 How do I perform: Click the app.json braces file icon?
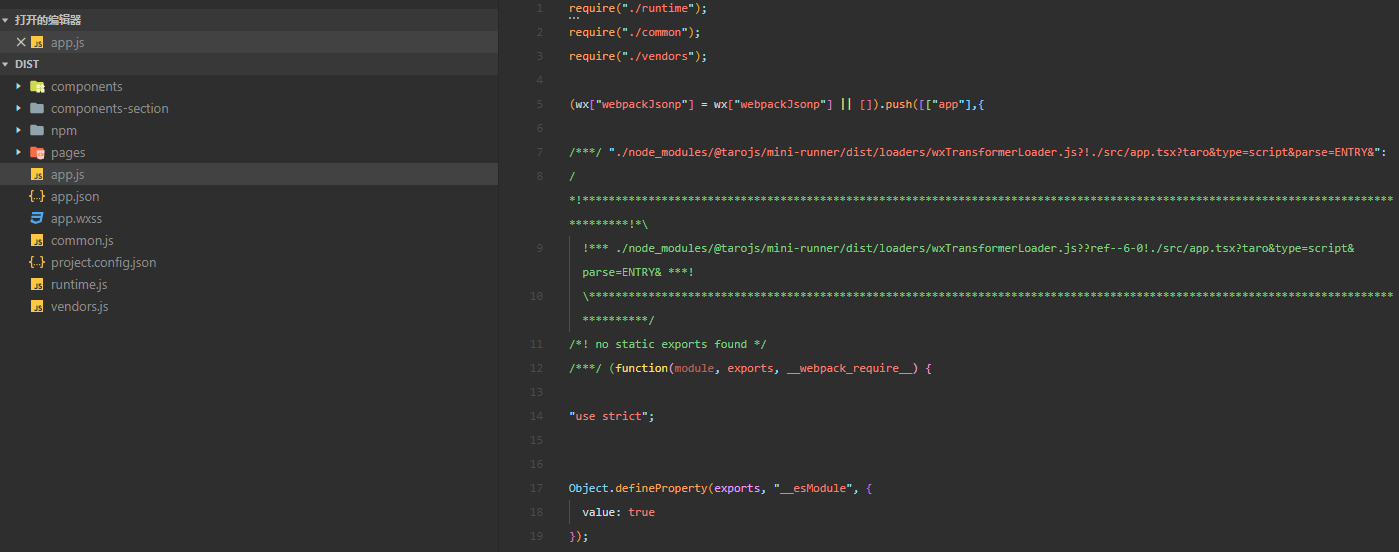pos(37,196)
